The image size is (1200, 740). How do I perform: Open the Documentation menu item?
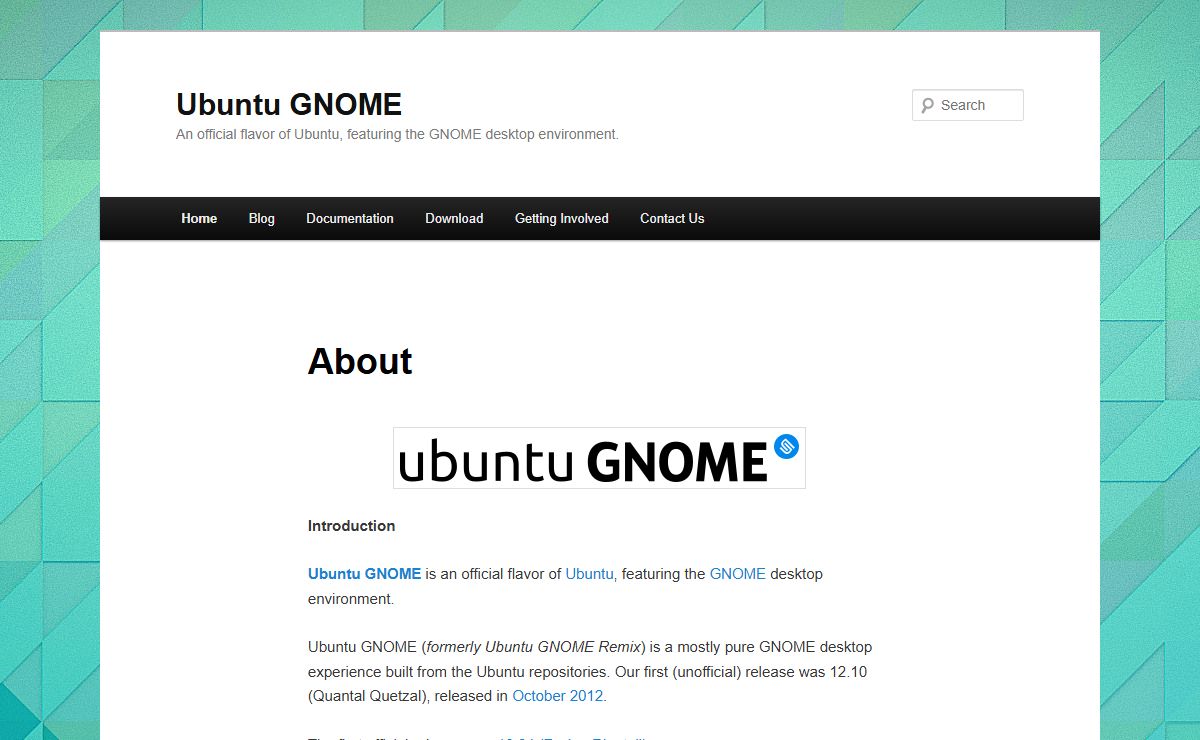pyautogui.click(x=350, y=218)
